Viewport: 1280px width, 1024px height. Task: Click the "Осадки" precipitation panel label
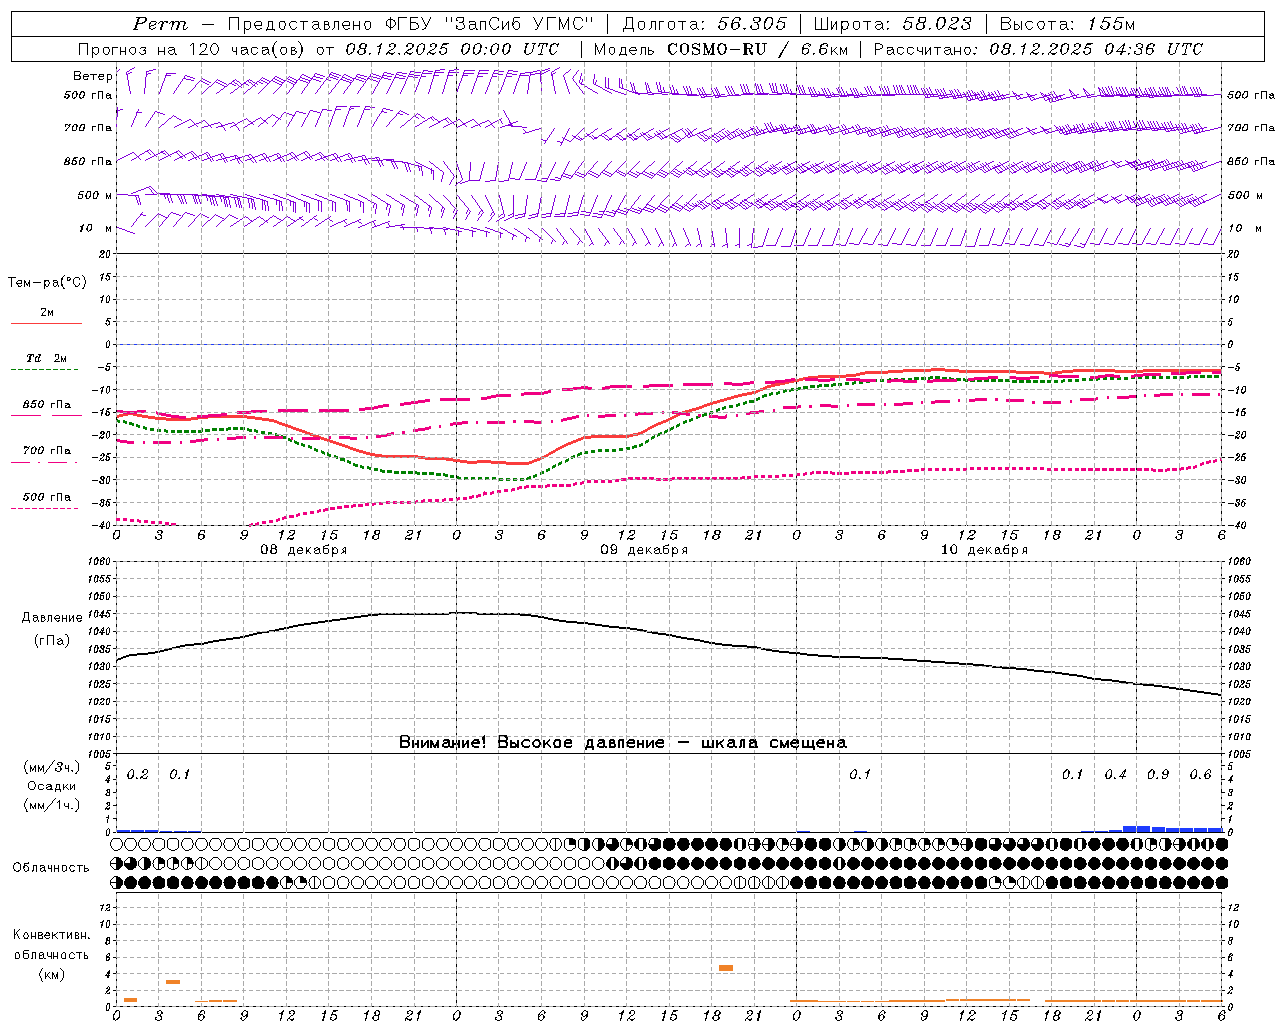52,786
